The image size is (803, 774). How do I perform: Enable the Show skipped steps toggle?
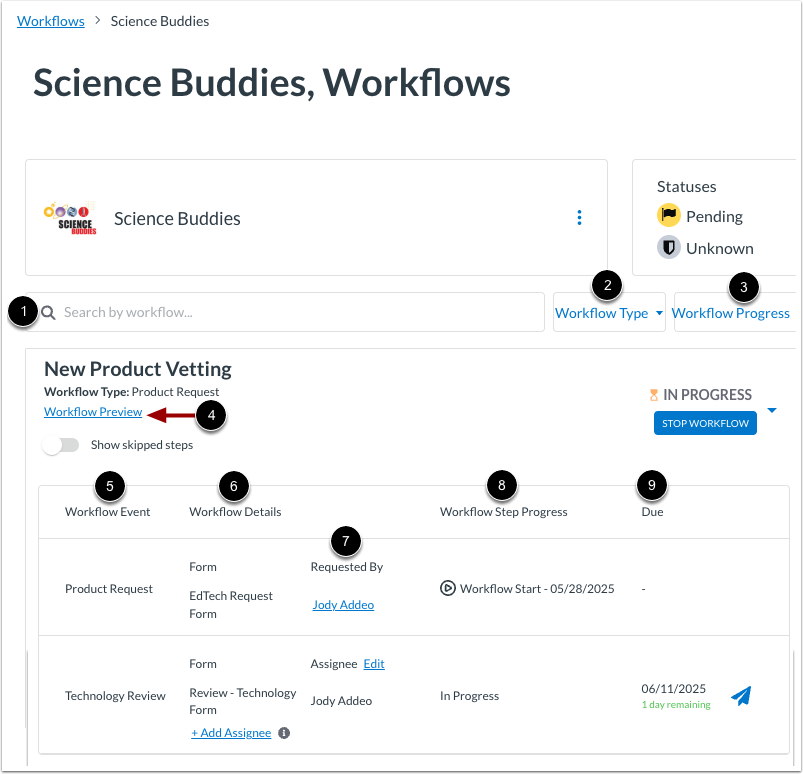61,445
